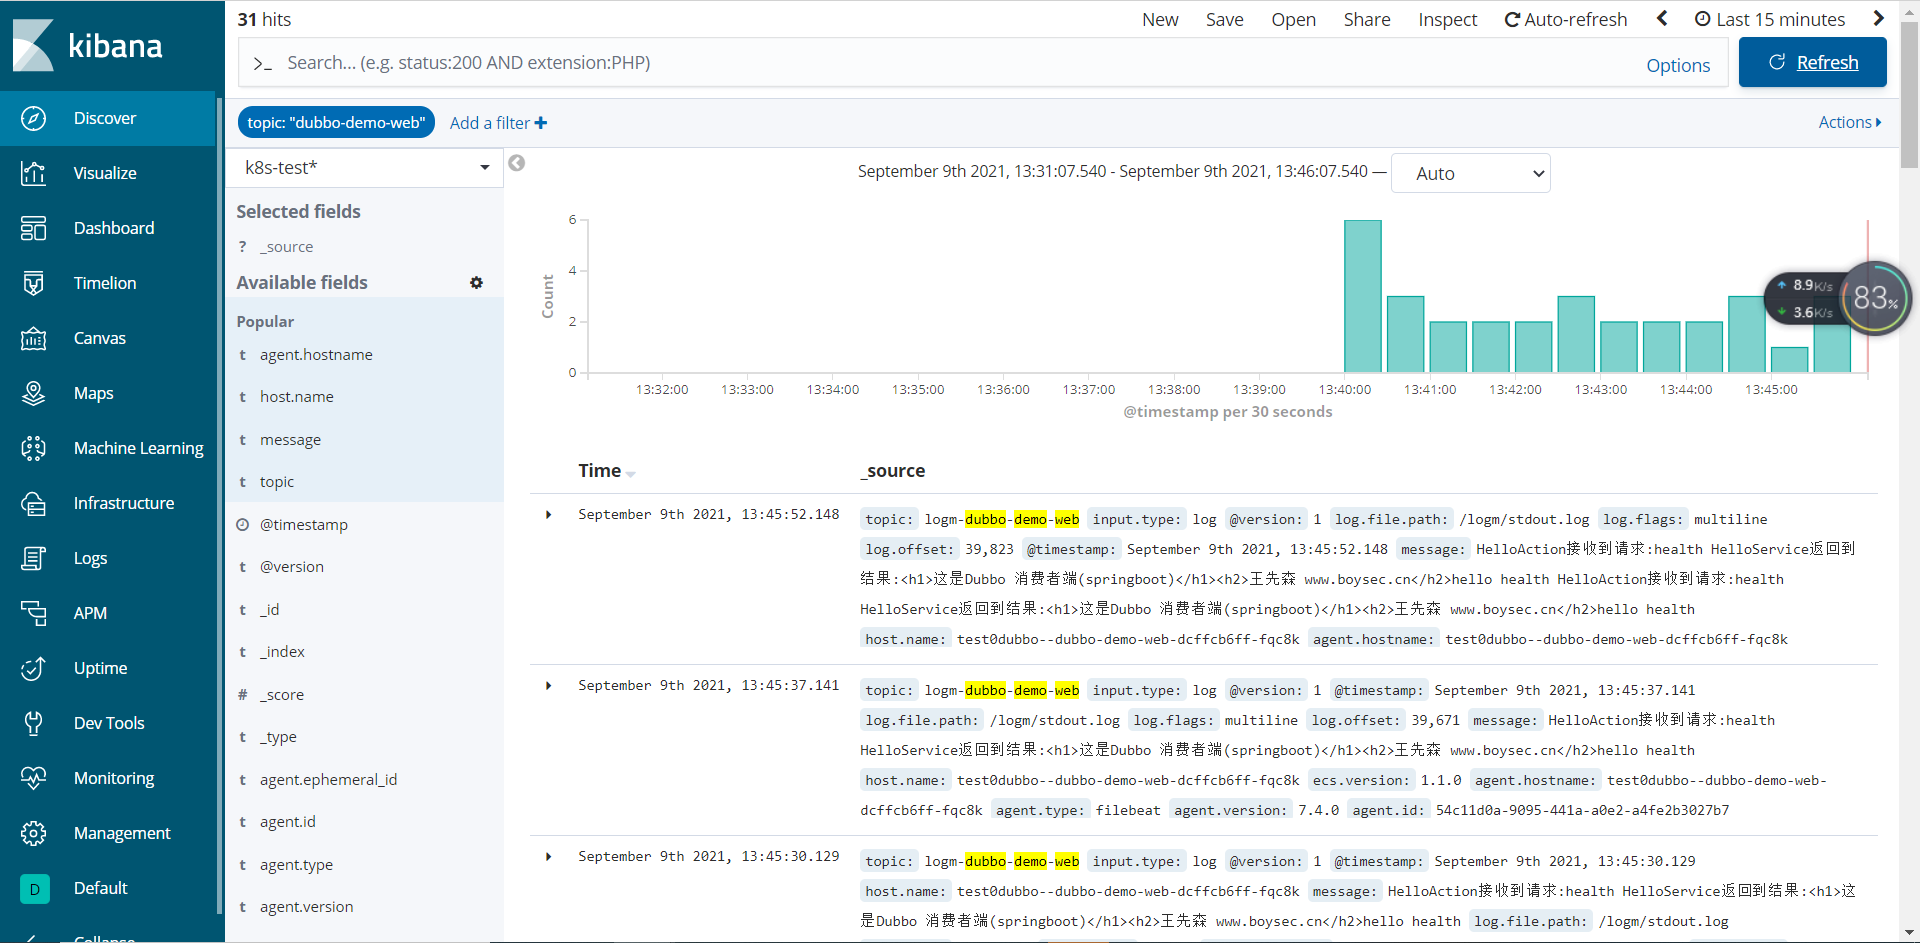
Task: Select the agent.ephemeral_id field
Action: 328,780
